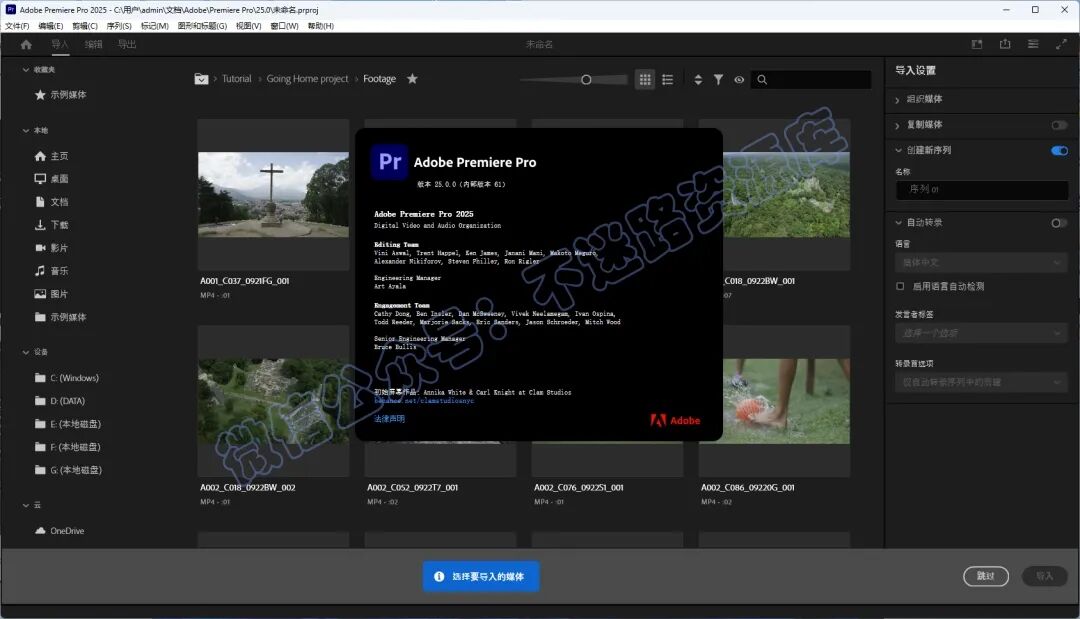Select 示例媒体 in favorites
Image resolution: width=1080 pixels, height=619 pixels.
coord(61,94)
